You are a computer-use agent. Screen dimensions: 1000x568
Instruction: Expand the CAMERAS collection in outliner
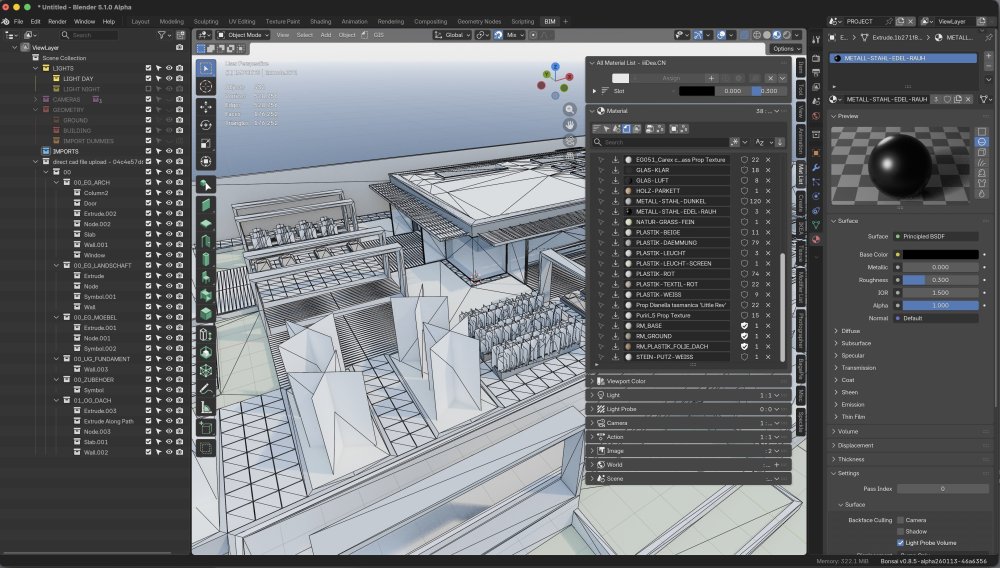tap(35, 99)
